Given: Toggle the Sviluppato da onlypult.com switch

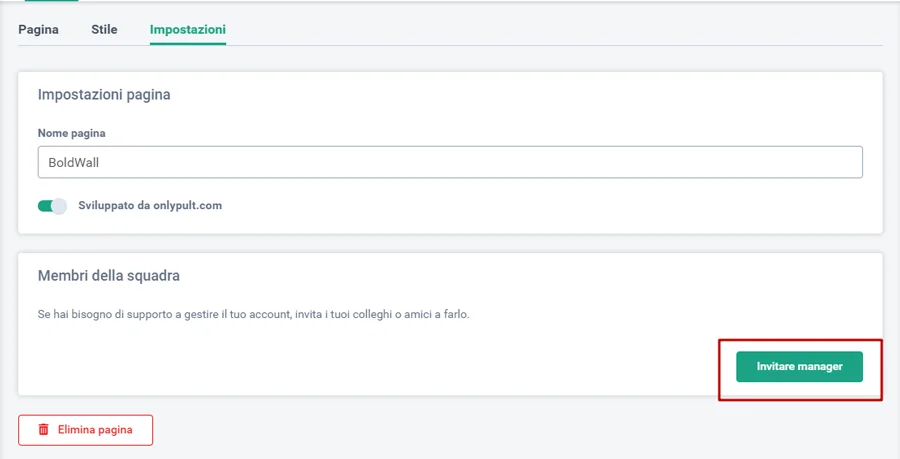Looking at the screenshot, I should pyautogui.click(x=52, y=206).
